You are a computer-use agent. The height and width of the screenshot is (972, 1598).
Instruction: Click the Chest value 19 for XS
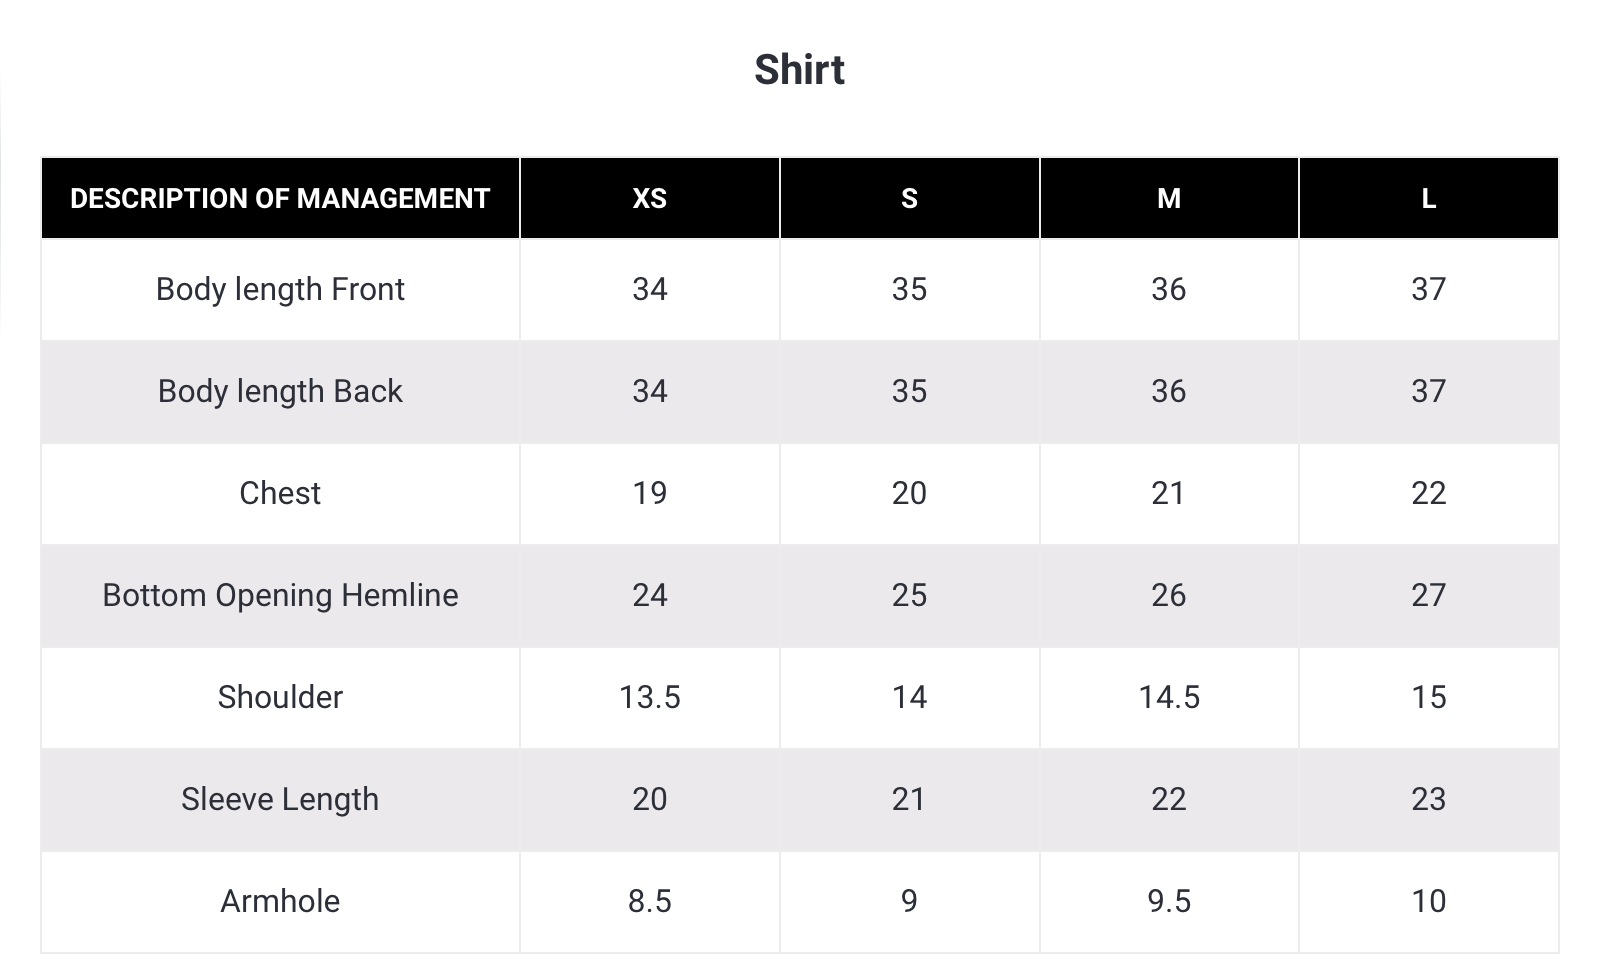click(649, 493)
